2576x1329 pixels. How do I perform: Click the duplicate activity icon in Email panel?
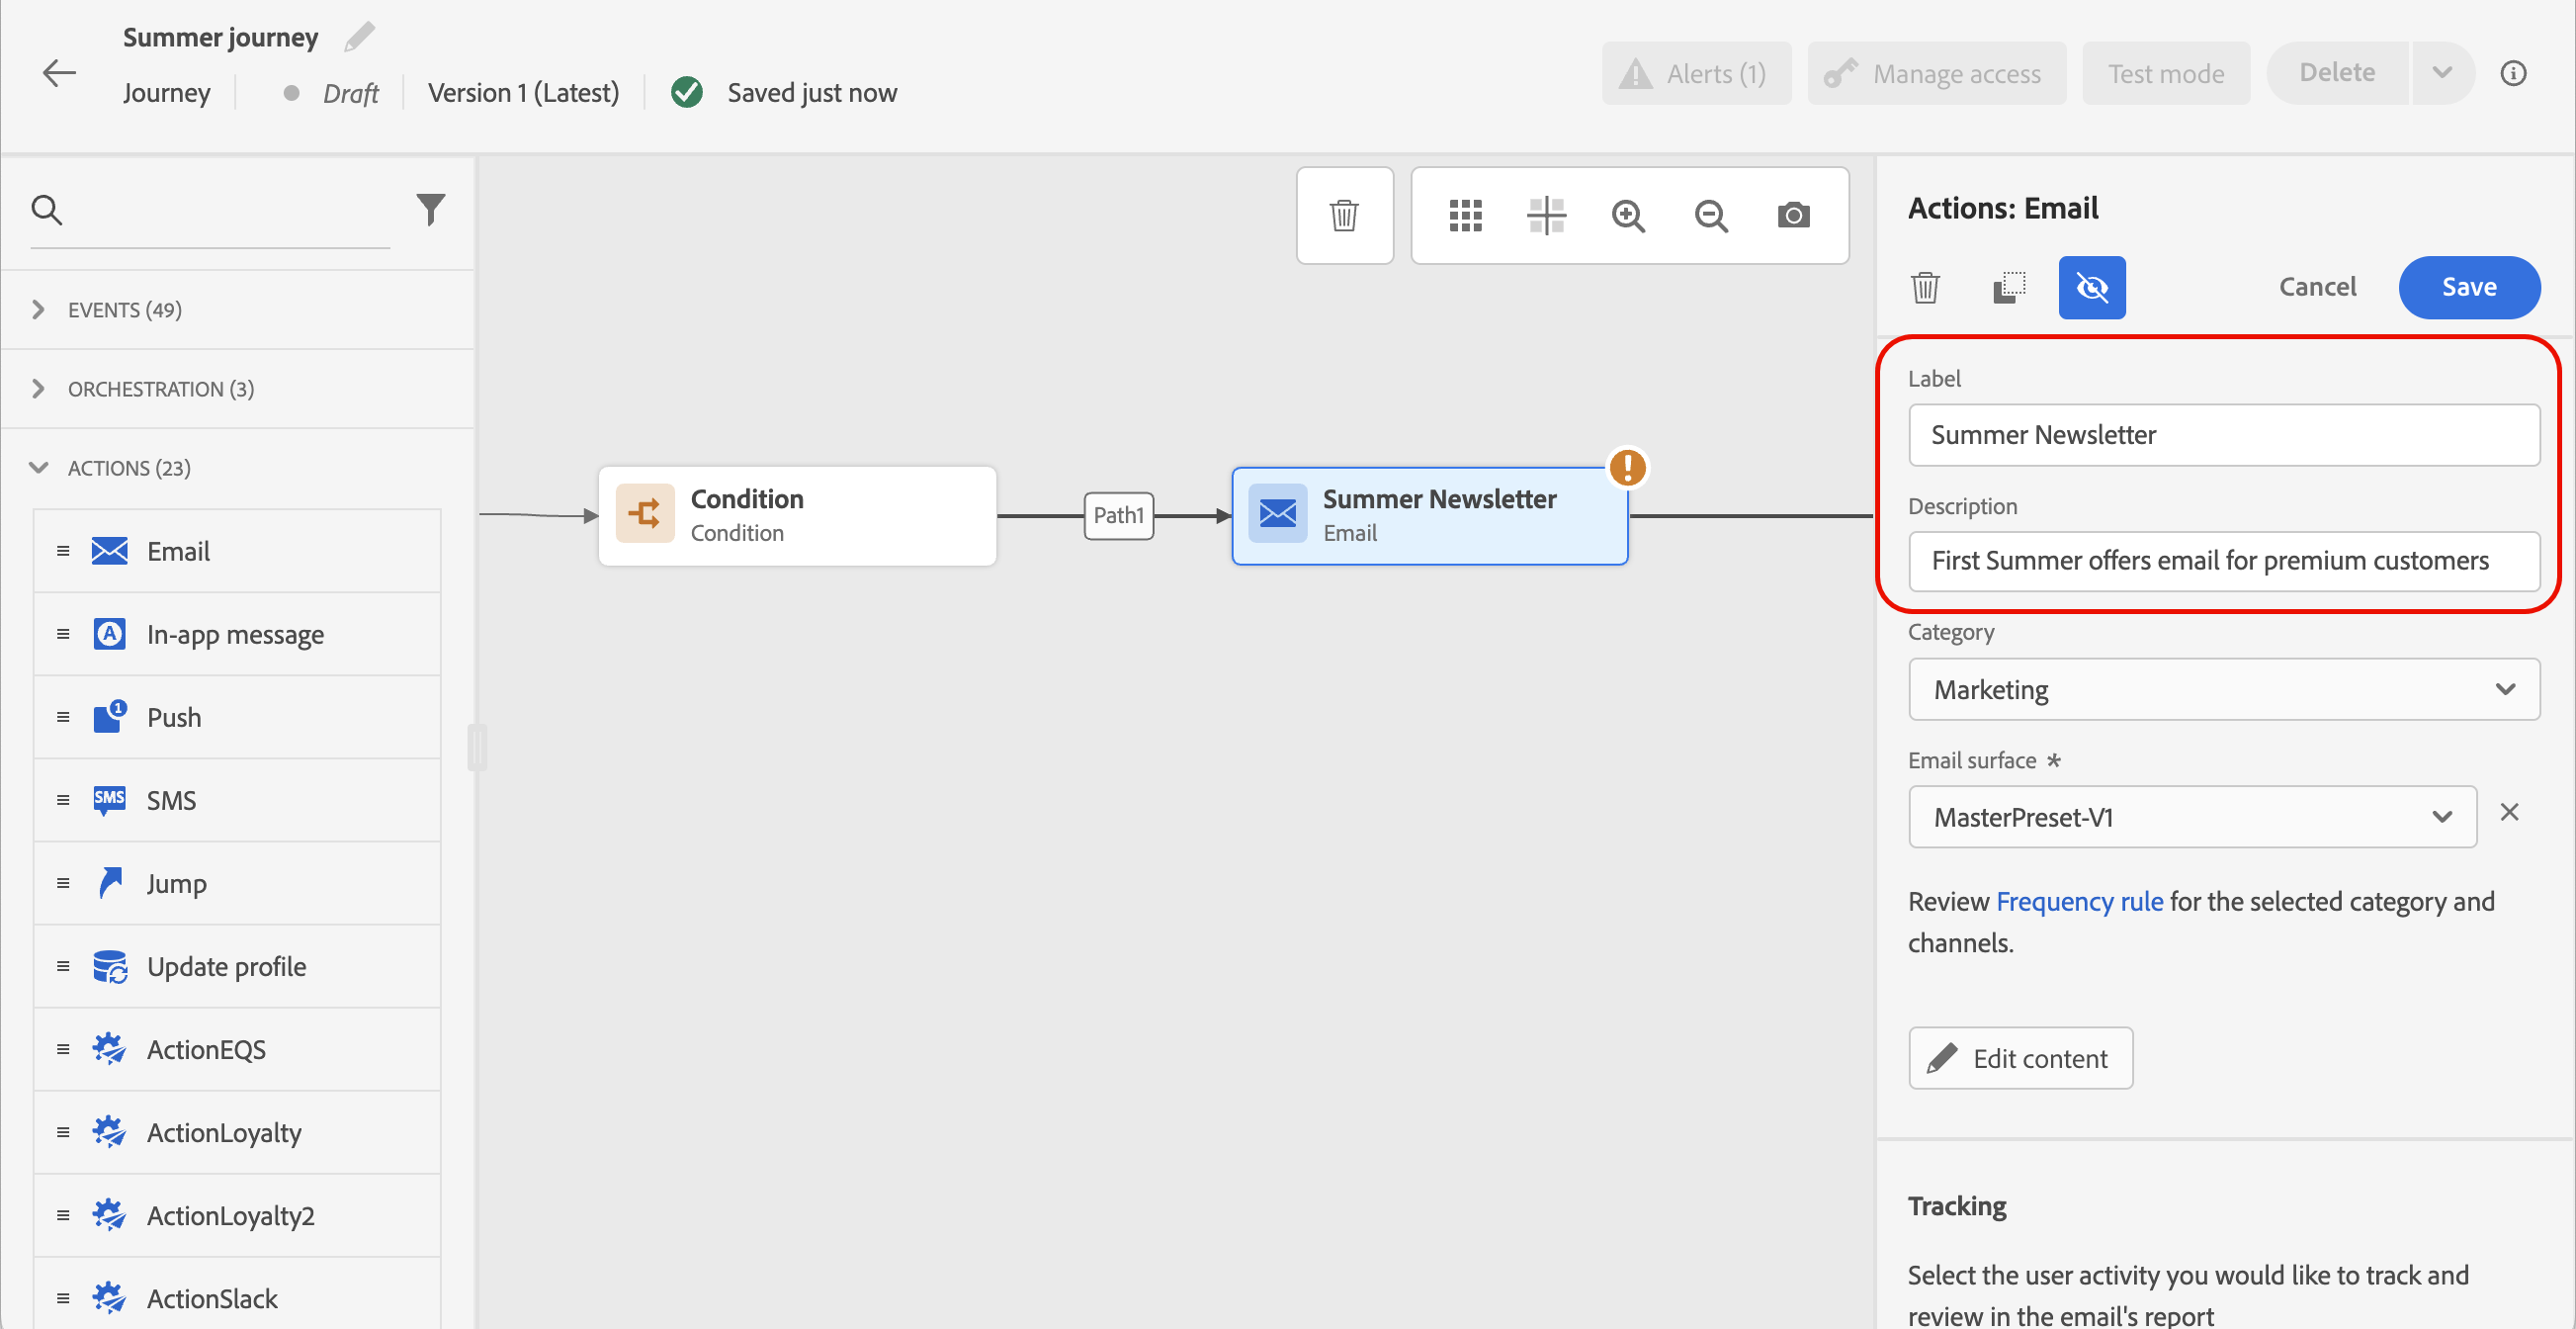[2008, 287]
